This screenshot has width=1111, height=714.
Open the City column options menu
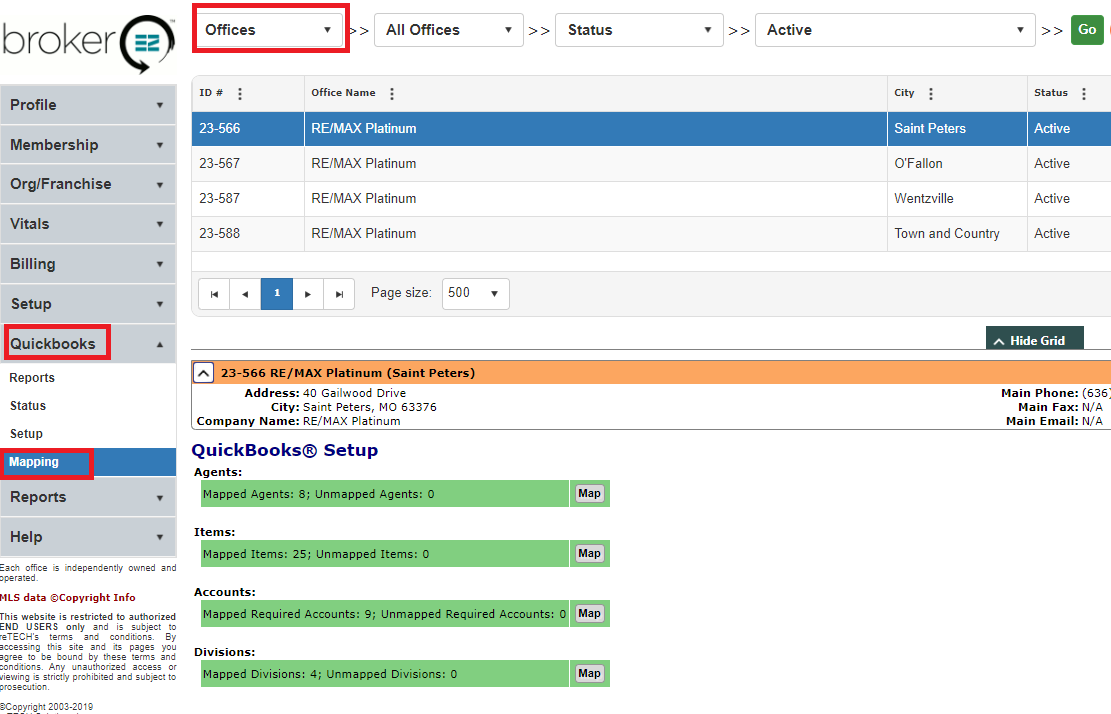(930, 92)
